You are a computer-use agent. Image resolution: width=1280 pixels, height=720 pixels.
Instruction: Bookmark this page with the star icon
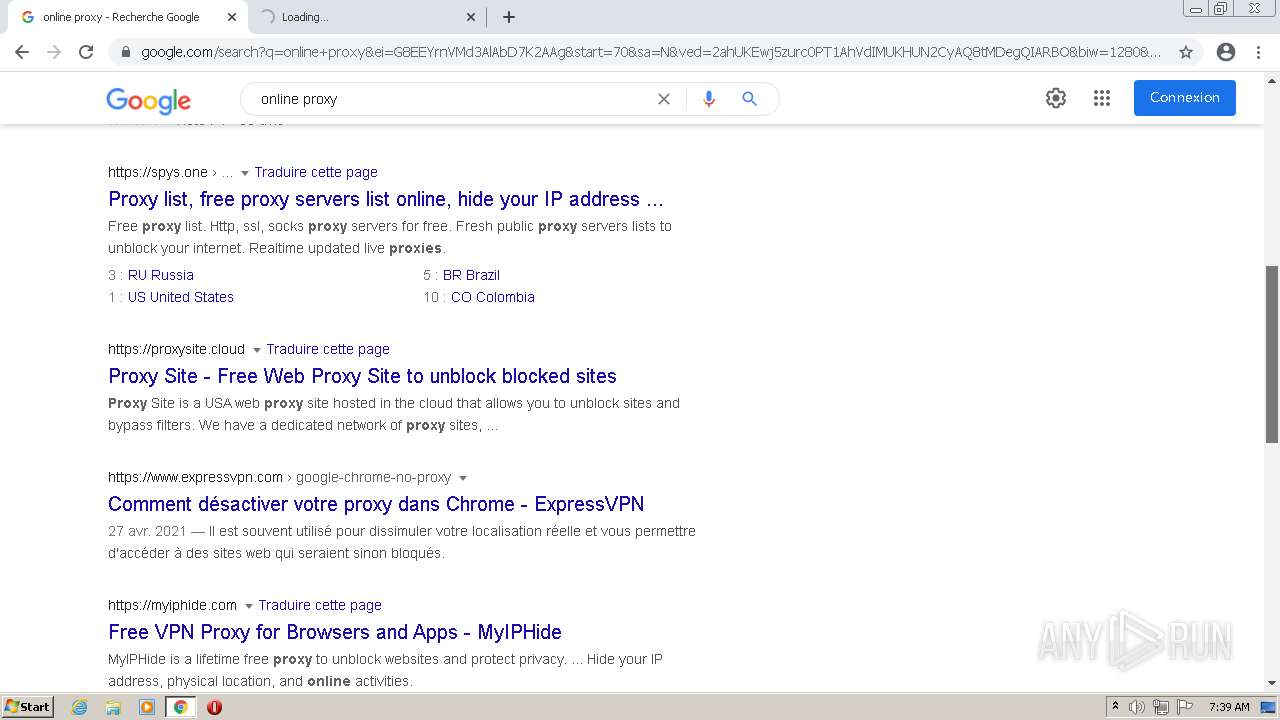click(x=1186, y=52)
